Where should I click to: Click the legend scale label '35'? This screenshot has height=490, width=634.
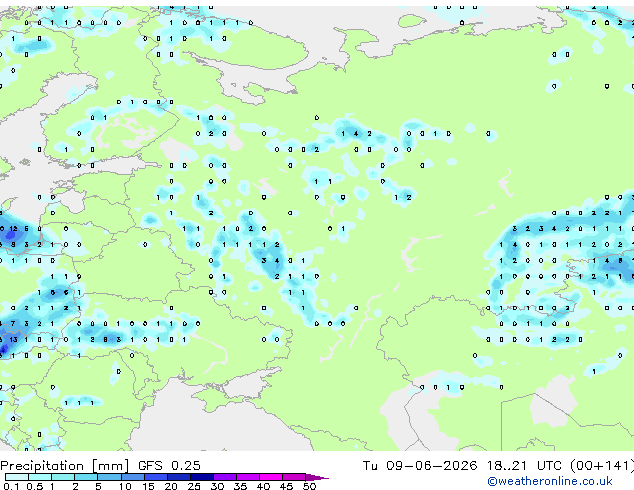[240, 486]
